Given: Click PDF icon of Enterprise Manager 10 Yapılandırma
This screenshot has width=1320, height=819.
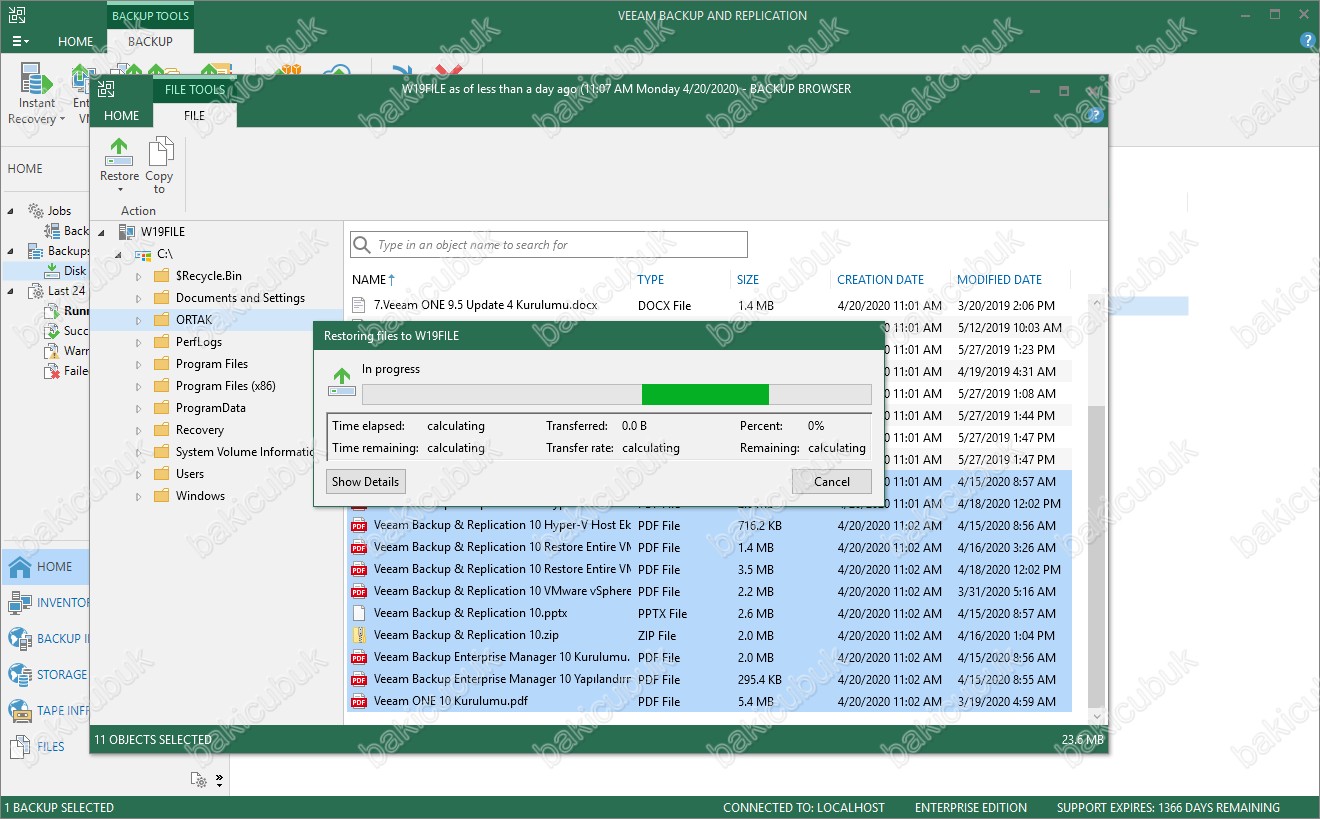Looking at the screenshot, I should 360,680.
